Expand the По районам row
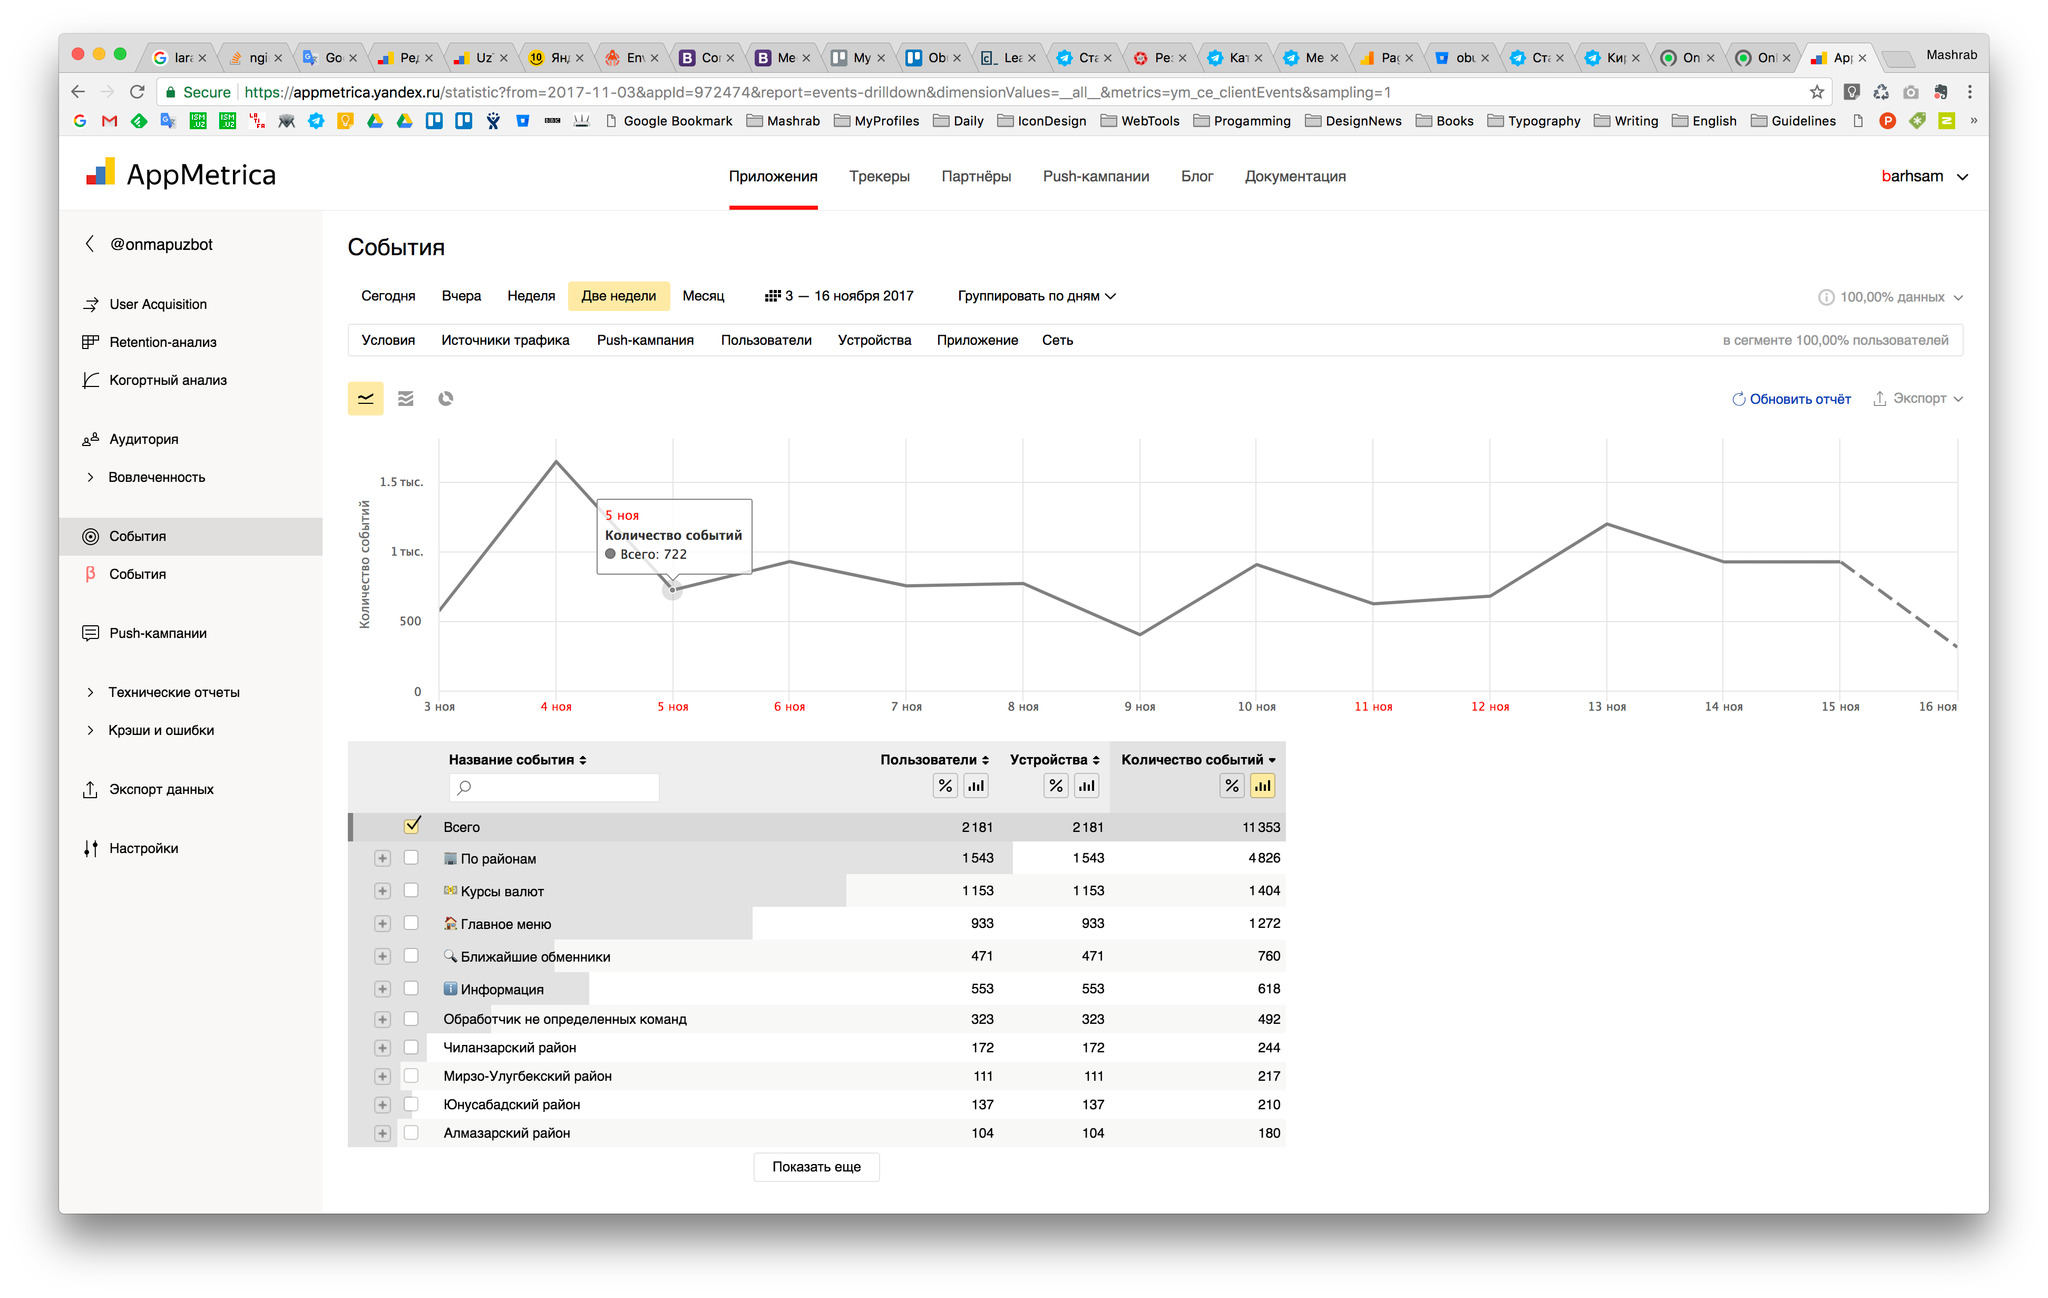Screen dimensions: 2048x1298 click(x=382, y=858)
